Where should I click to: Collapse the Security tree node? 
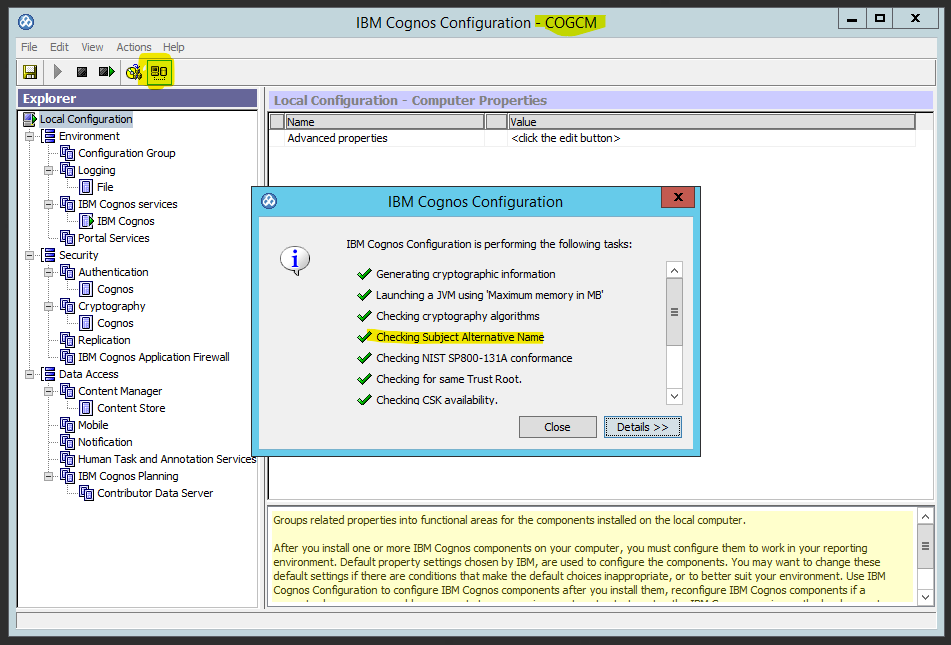point(29,255)
